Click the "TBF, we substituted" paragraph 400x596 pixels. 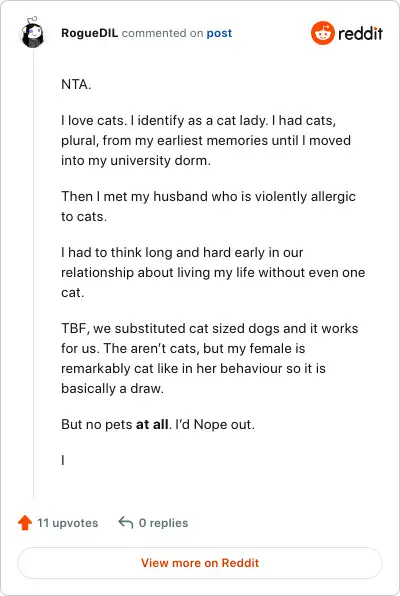(210, 358)
